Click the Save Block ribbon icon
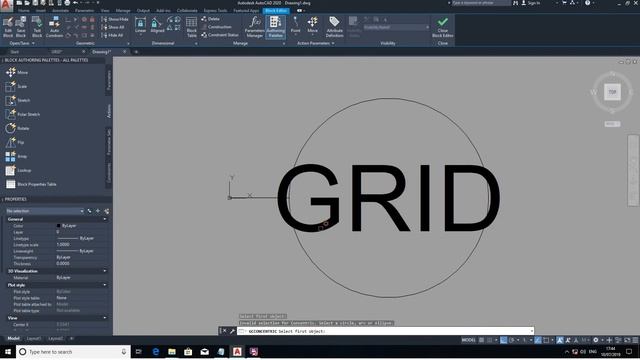Image resolution: width=640 pixels, height=360 pixels. [21, 27]
